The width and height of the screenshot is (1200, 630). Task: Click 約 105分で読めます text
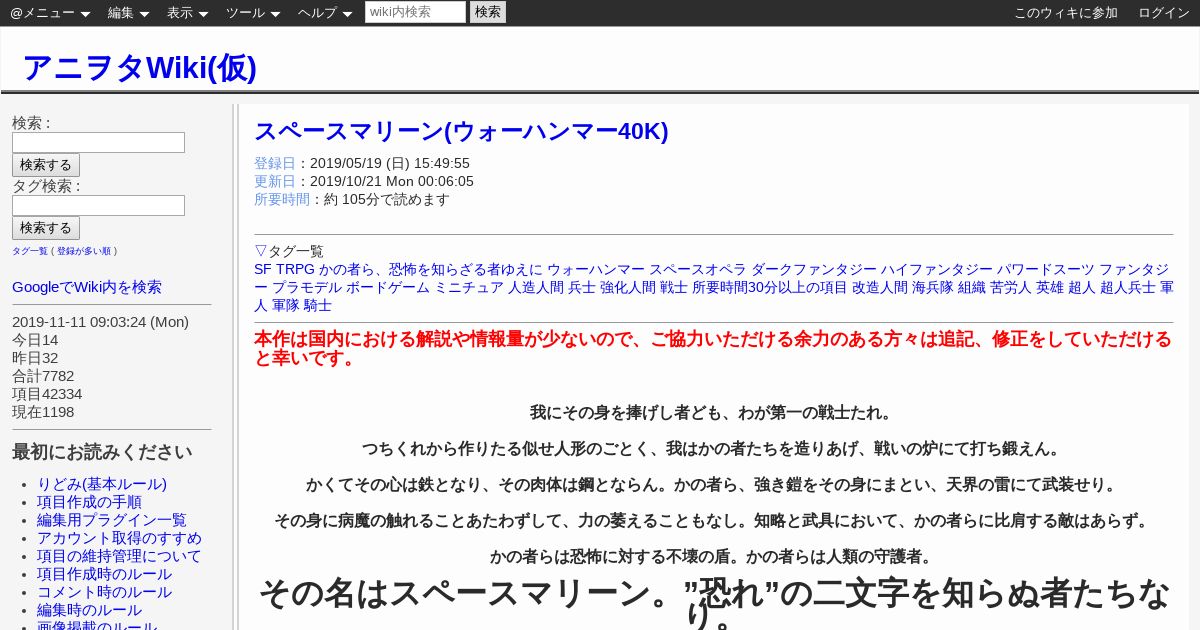(x=387, y=199)
